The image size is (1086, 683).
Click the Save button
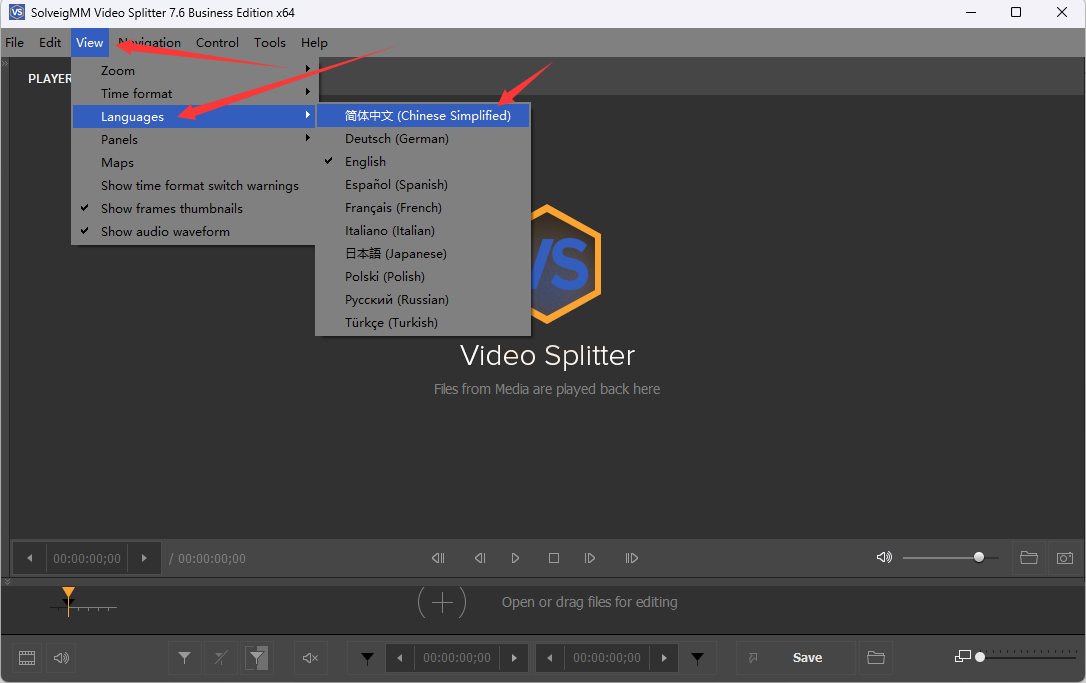[x=807, y=657]
